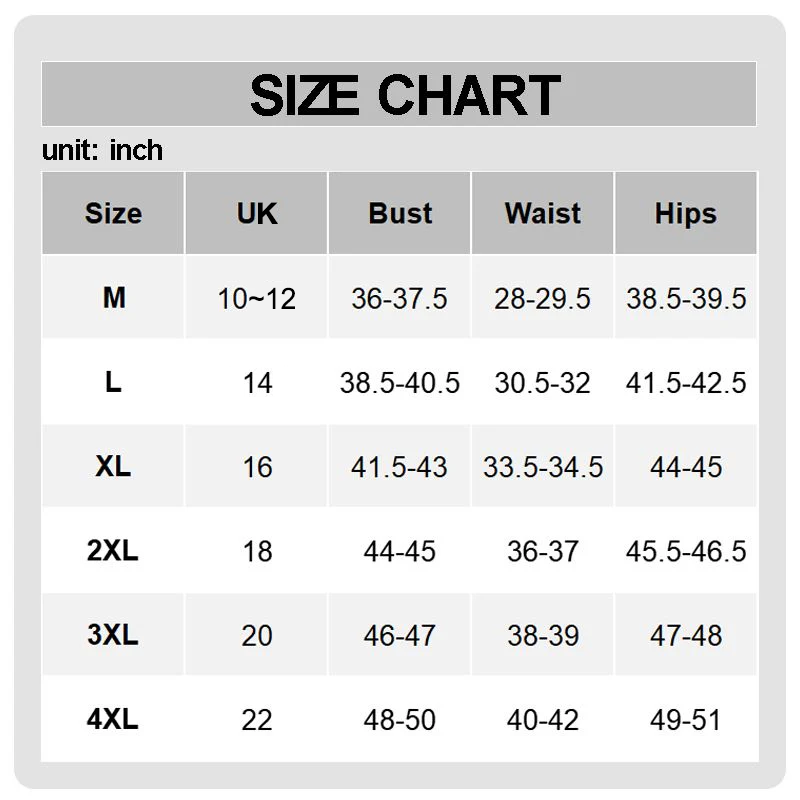Click the 3XL size row label
The image size is (800, 800).
113,635
